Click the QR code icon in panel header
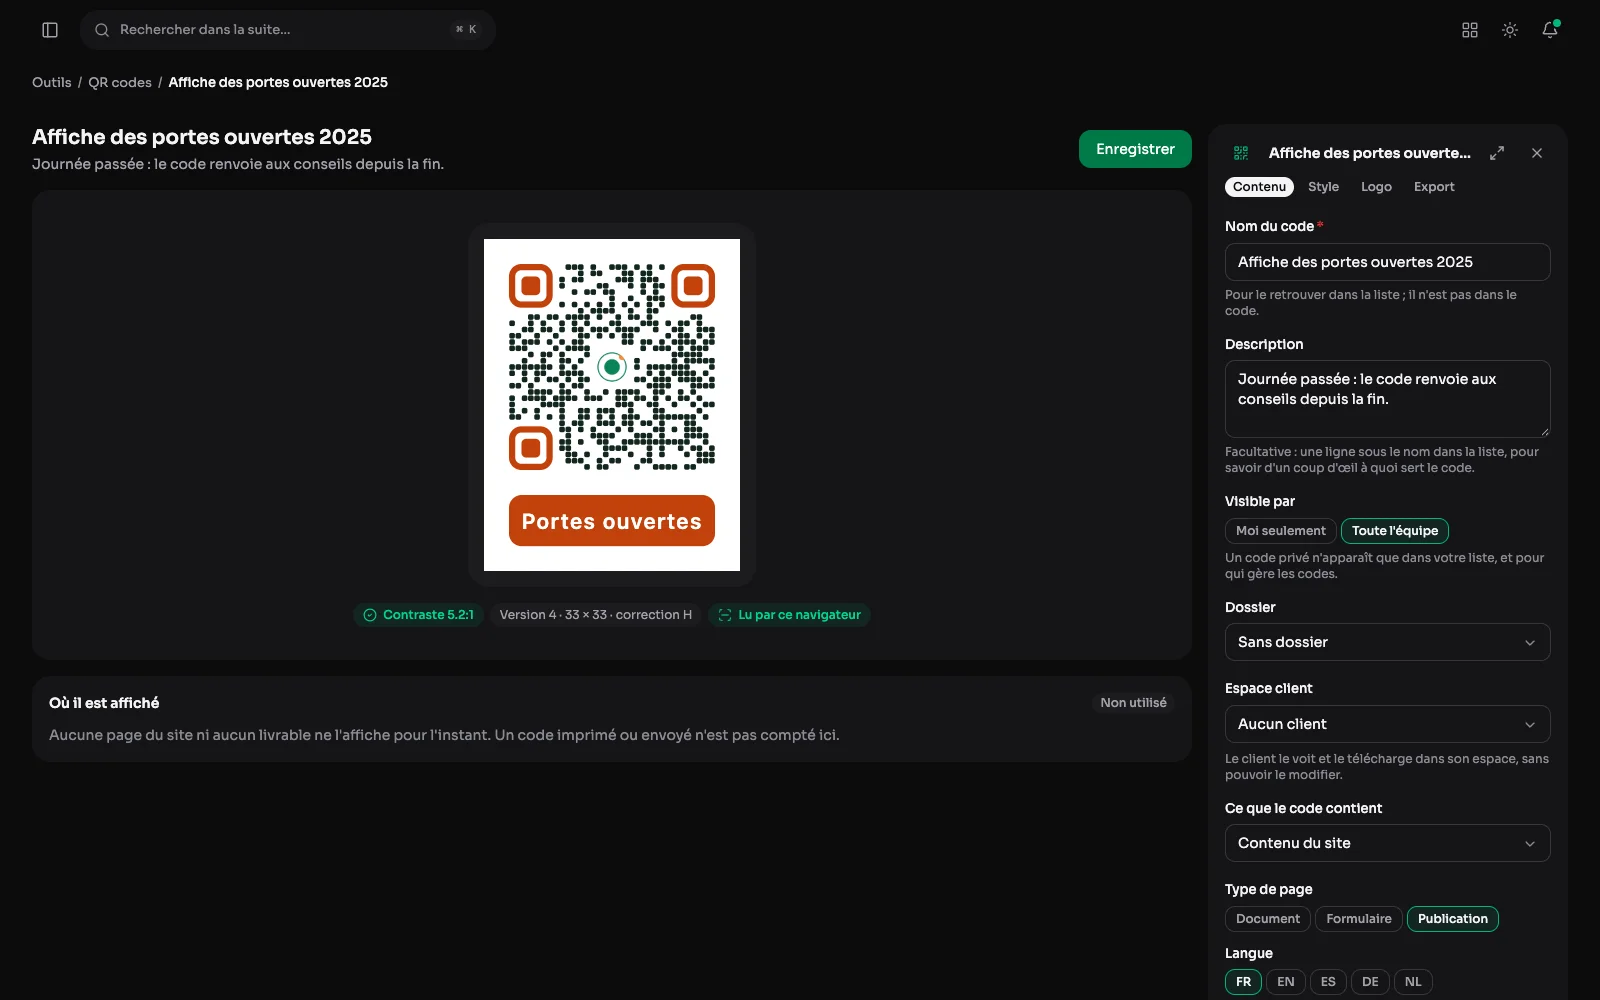 pyautogui.click(x=1241, y=153)
